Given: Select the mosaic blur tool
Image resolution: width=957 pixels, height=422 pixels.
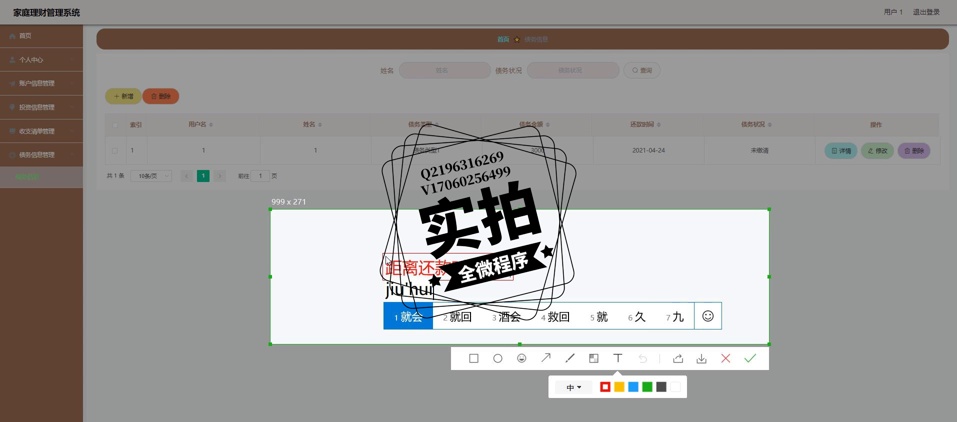Looking at the screenshot, I should tap(594, 358).
